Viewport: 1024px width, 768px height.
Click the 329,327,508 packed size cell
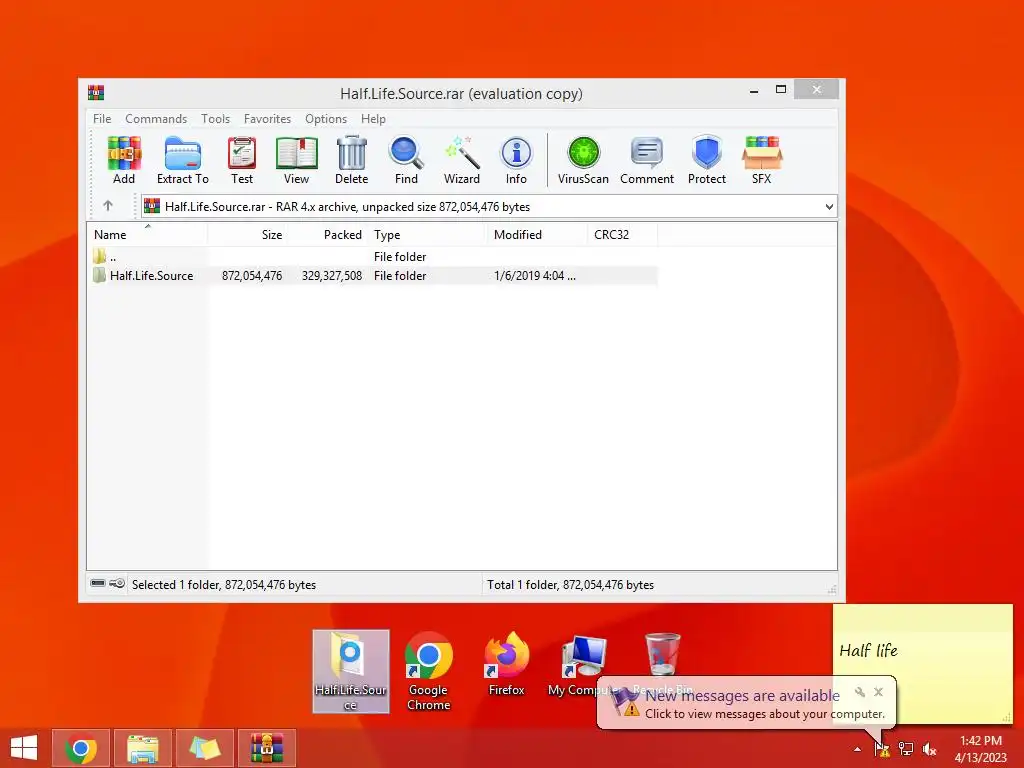click(x=332, y=276)
